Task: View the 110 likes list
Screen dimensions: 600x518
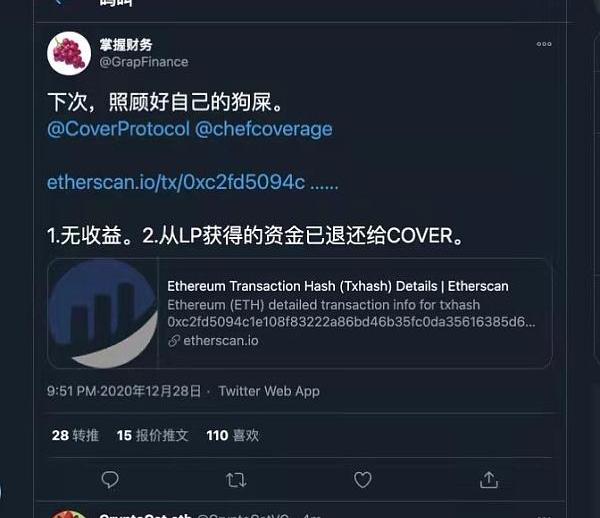Action: 233,435
